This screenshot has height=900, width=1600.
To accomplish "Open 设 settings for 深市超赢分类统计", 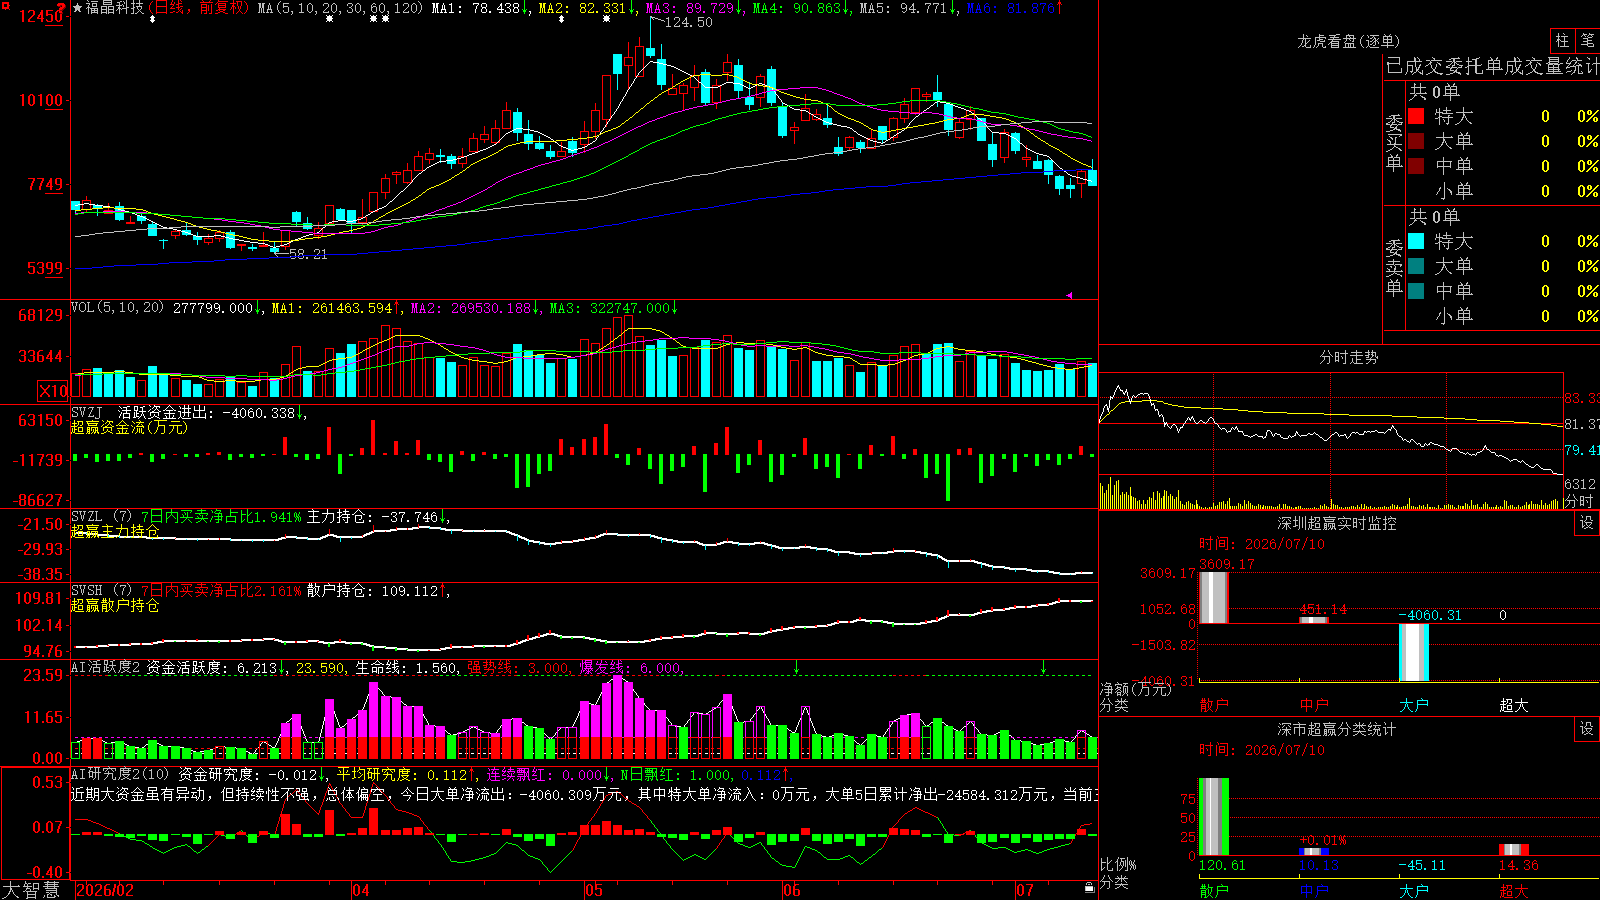I will click(x=1587, y=729).
